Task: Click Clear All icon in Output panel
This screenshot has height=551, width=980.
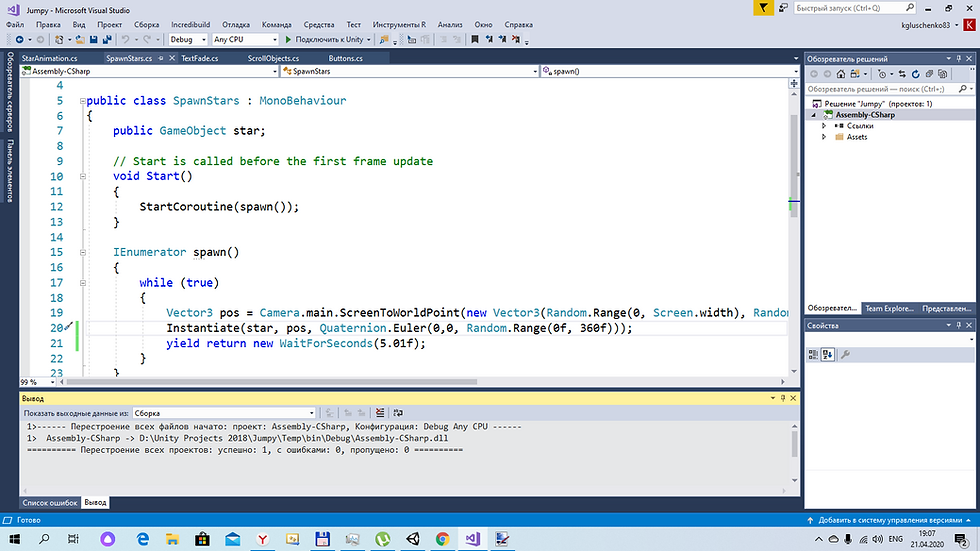Action: [x=380, y=413]
